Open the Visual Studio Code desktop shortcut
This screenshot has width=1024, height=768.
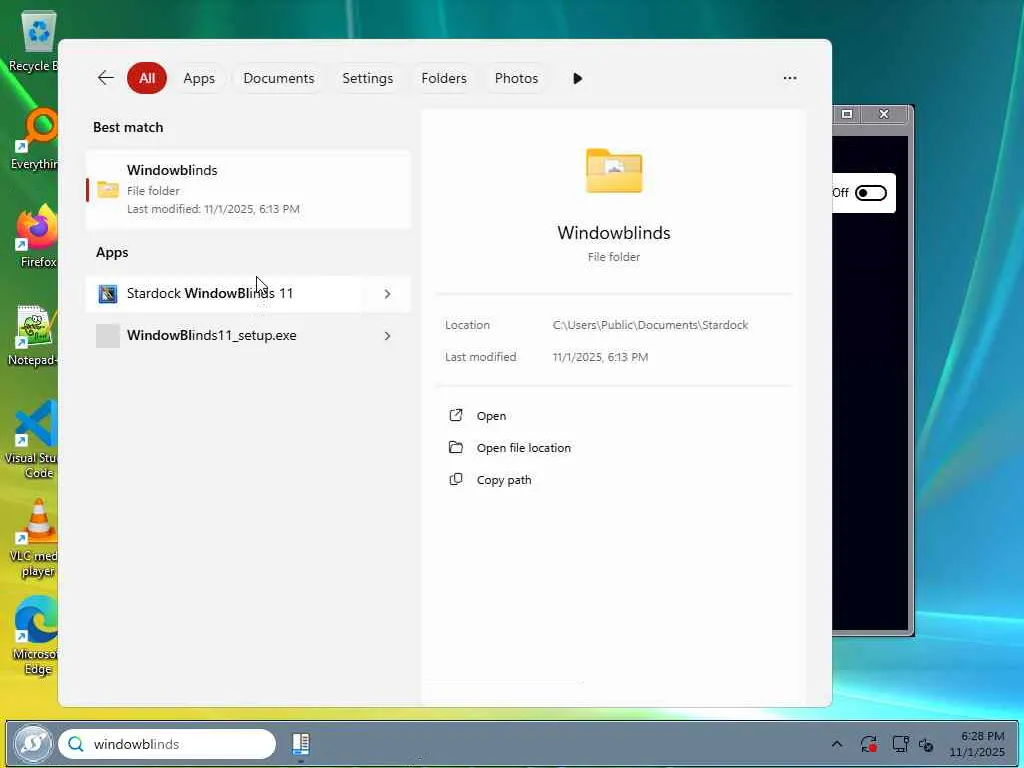coord(33,440)
